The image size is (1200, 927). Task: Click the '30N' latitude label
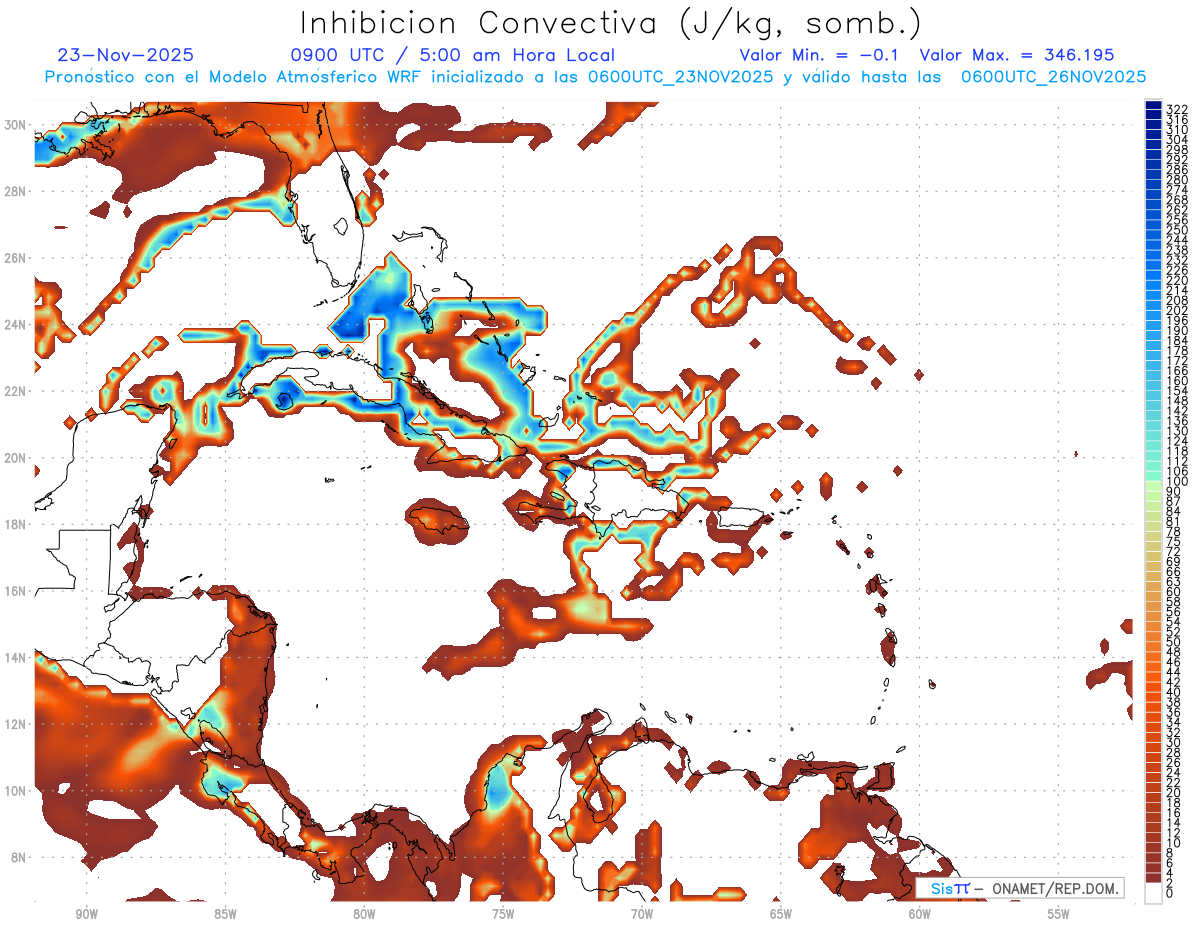click(x=16, y=125)
